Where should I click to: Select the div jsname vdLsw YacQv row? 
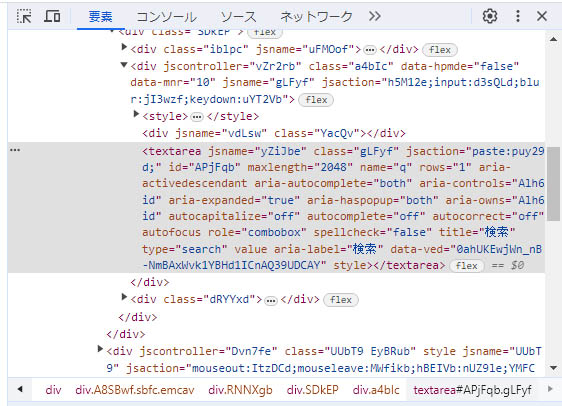[274, 134]
